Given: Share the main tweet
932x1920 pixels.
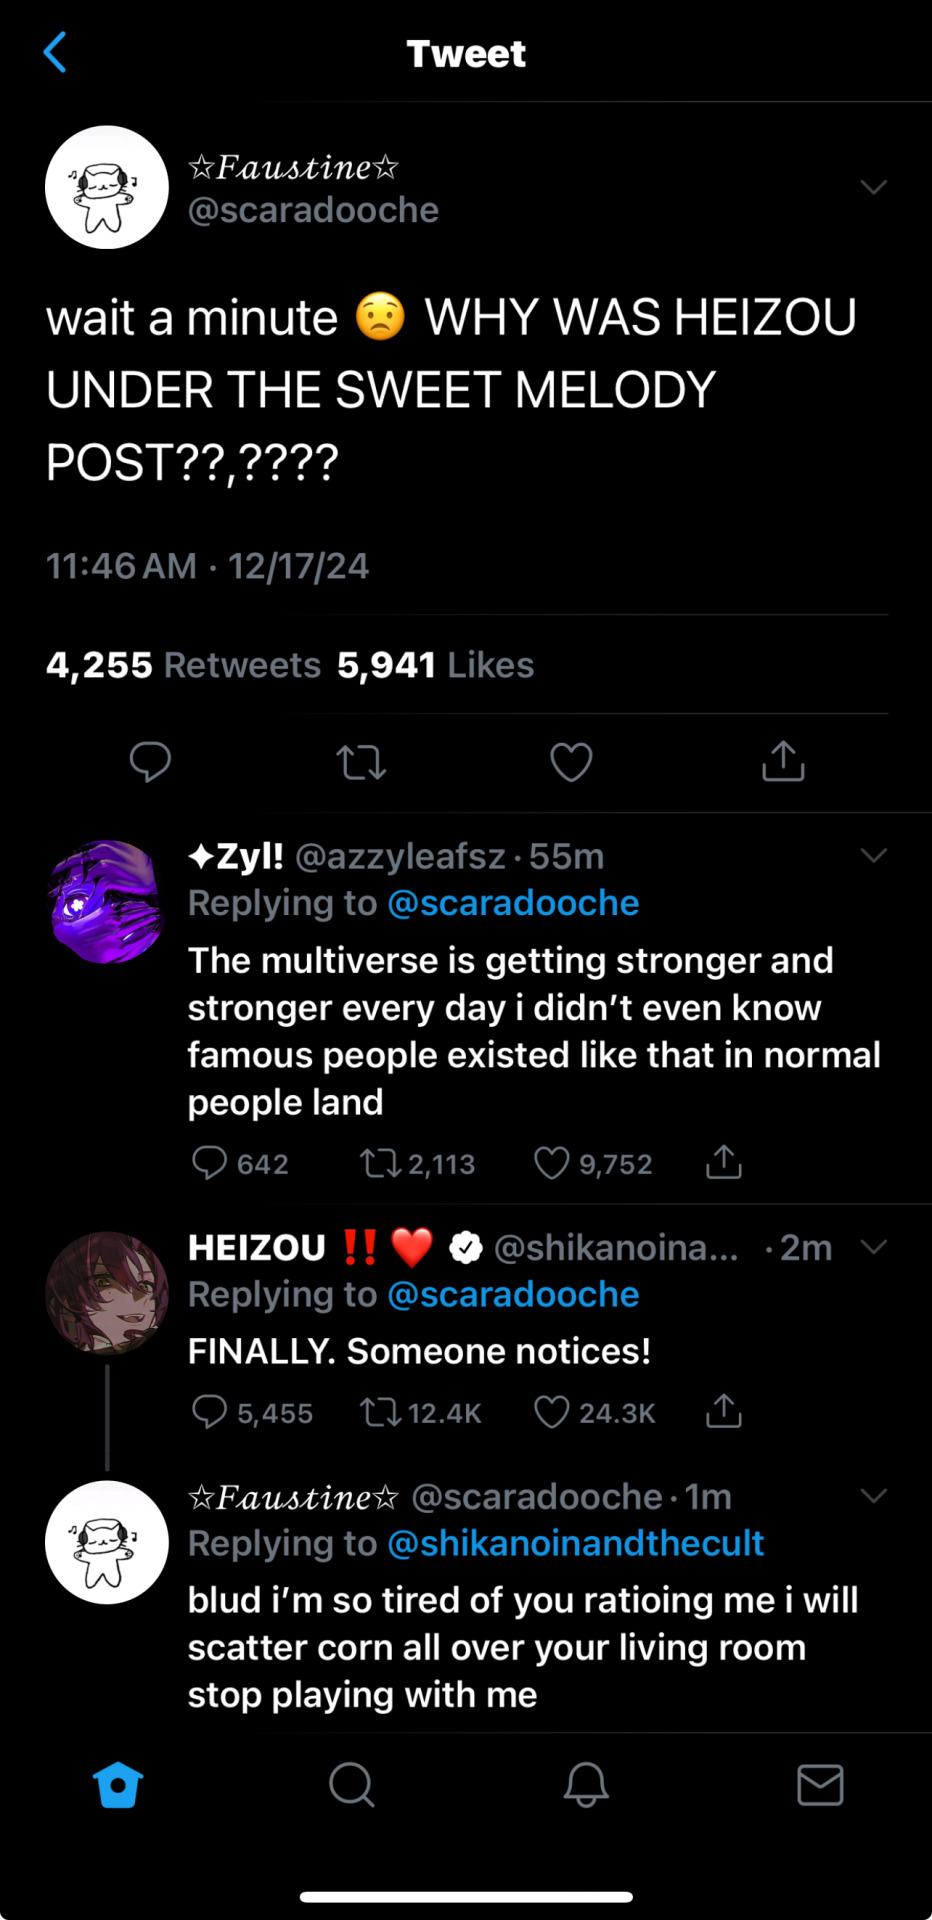Looking at the screenshot, I should coord(783,761).
